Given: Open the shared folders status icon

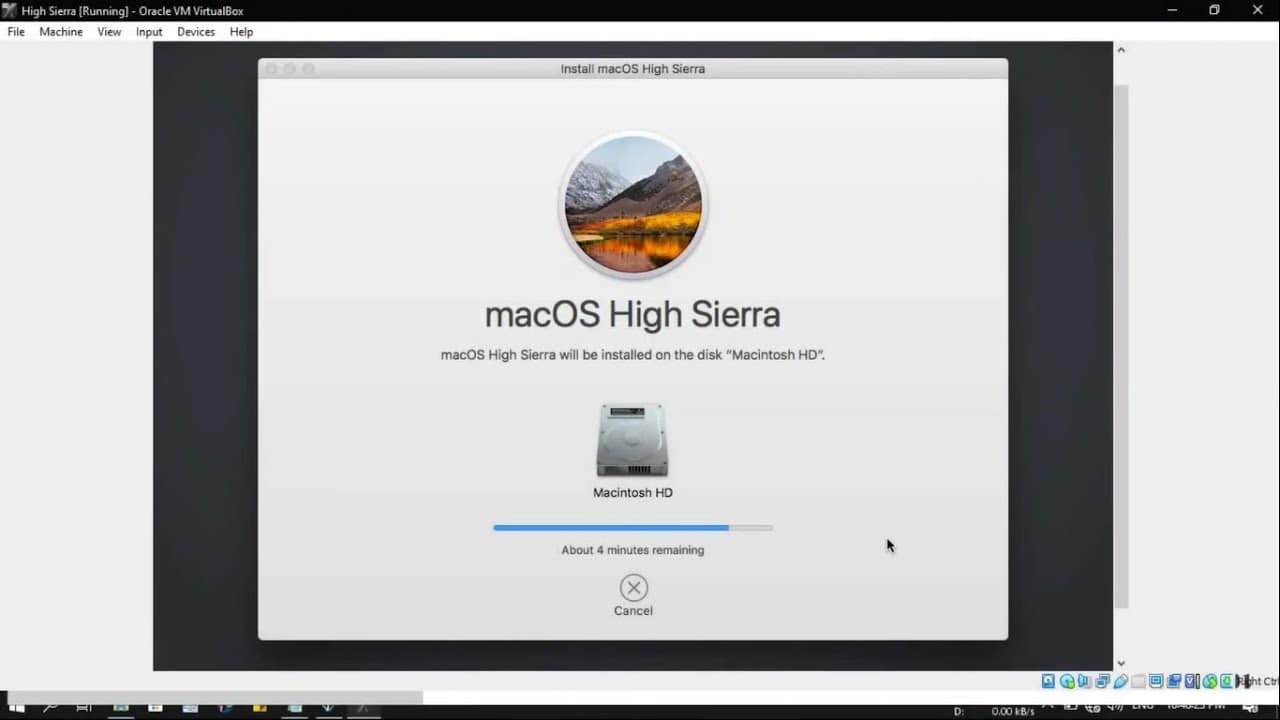Looking at the screenshot, I should click(1139, 681).
